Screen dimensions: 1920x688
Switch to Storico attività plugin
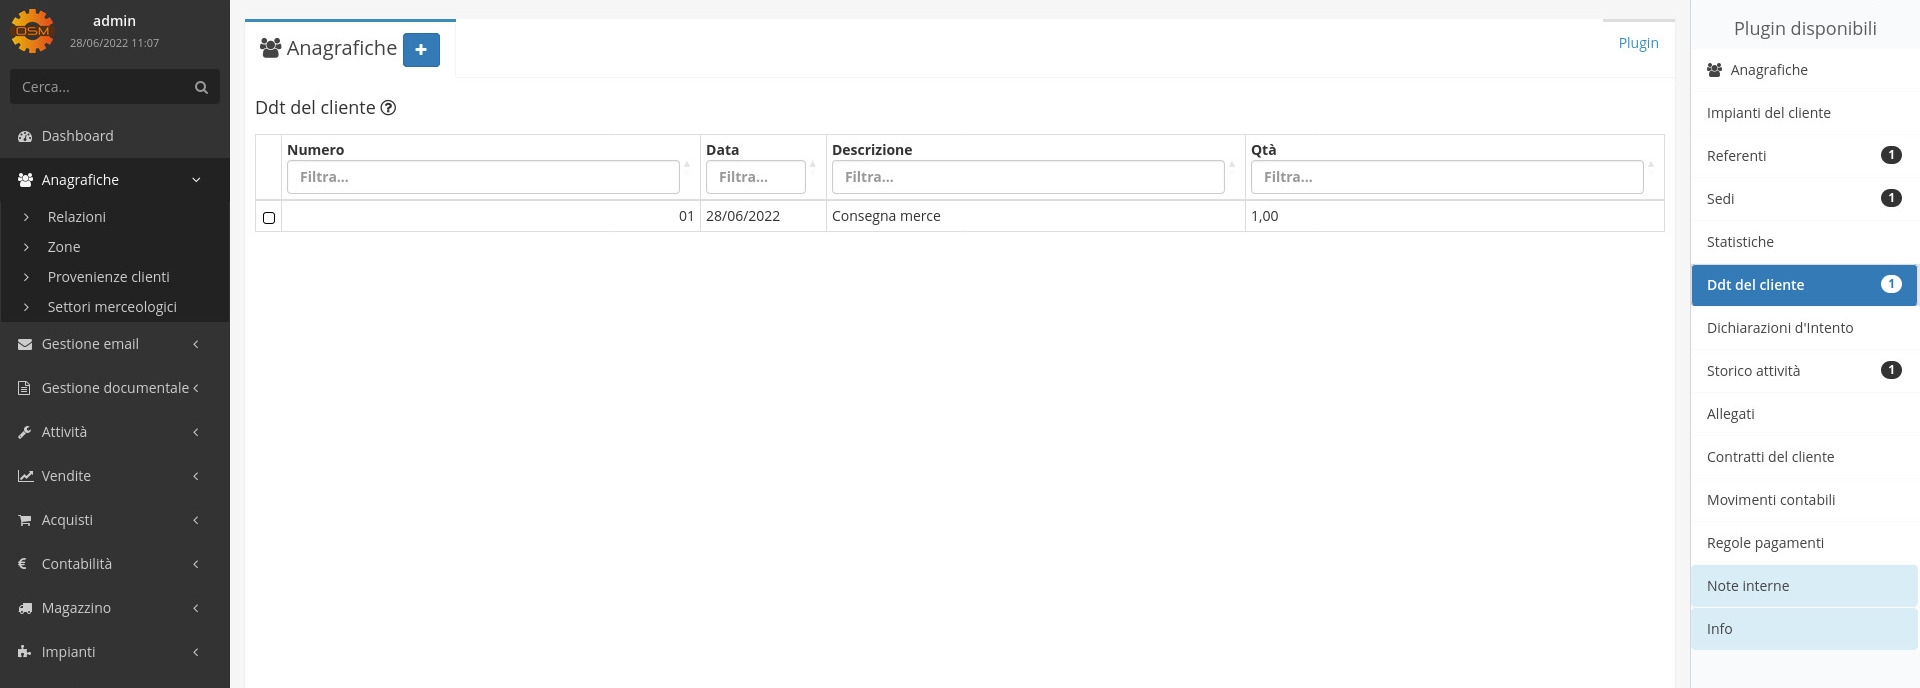[1753, 371]
